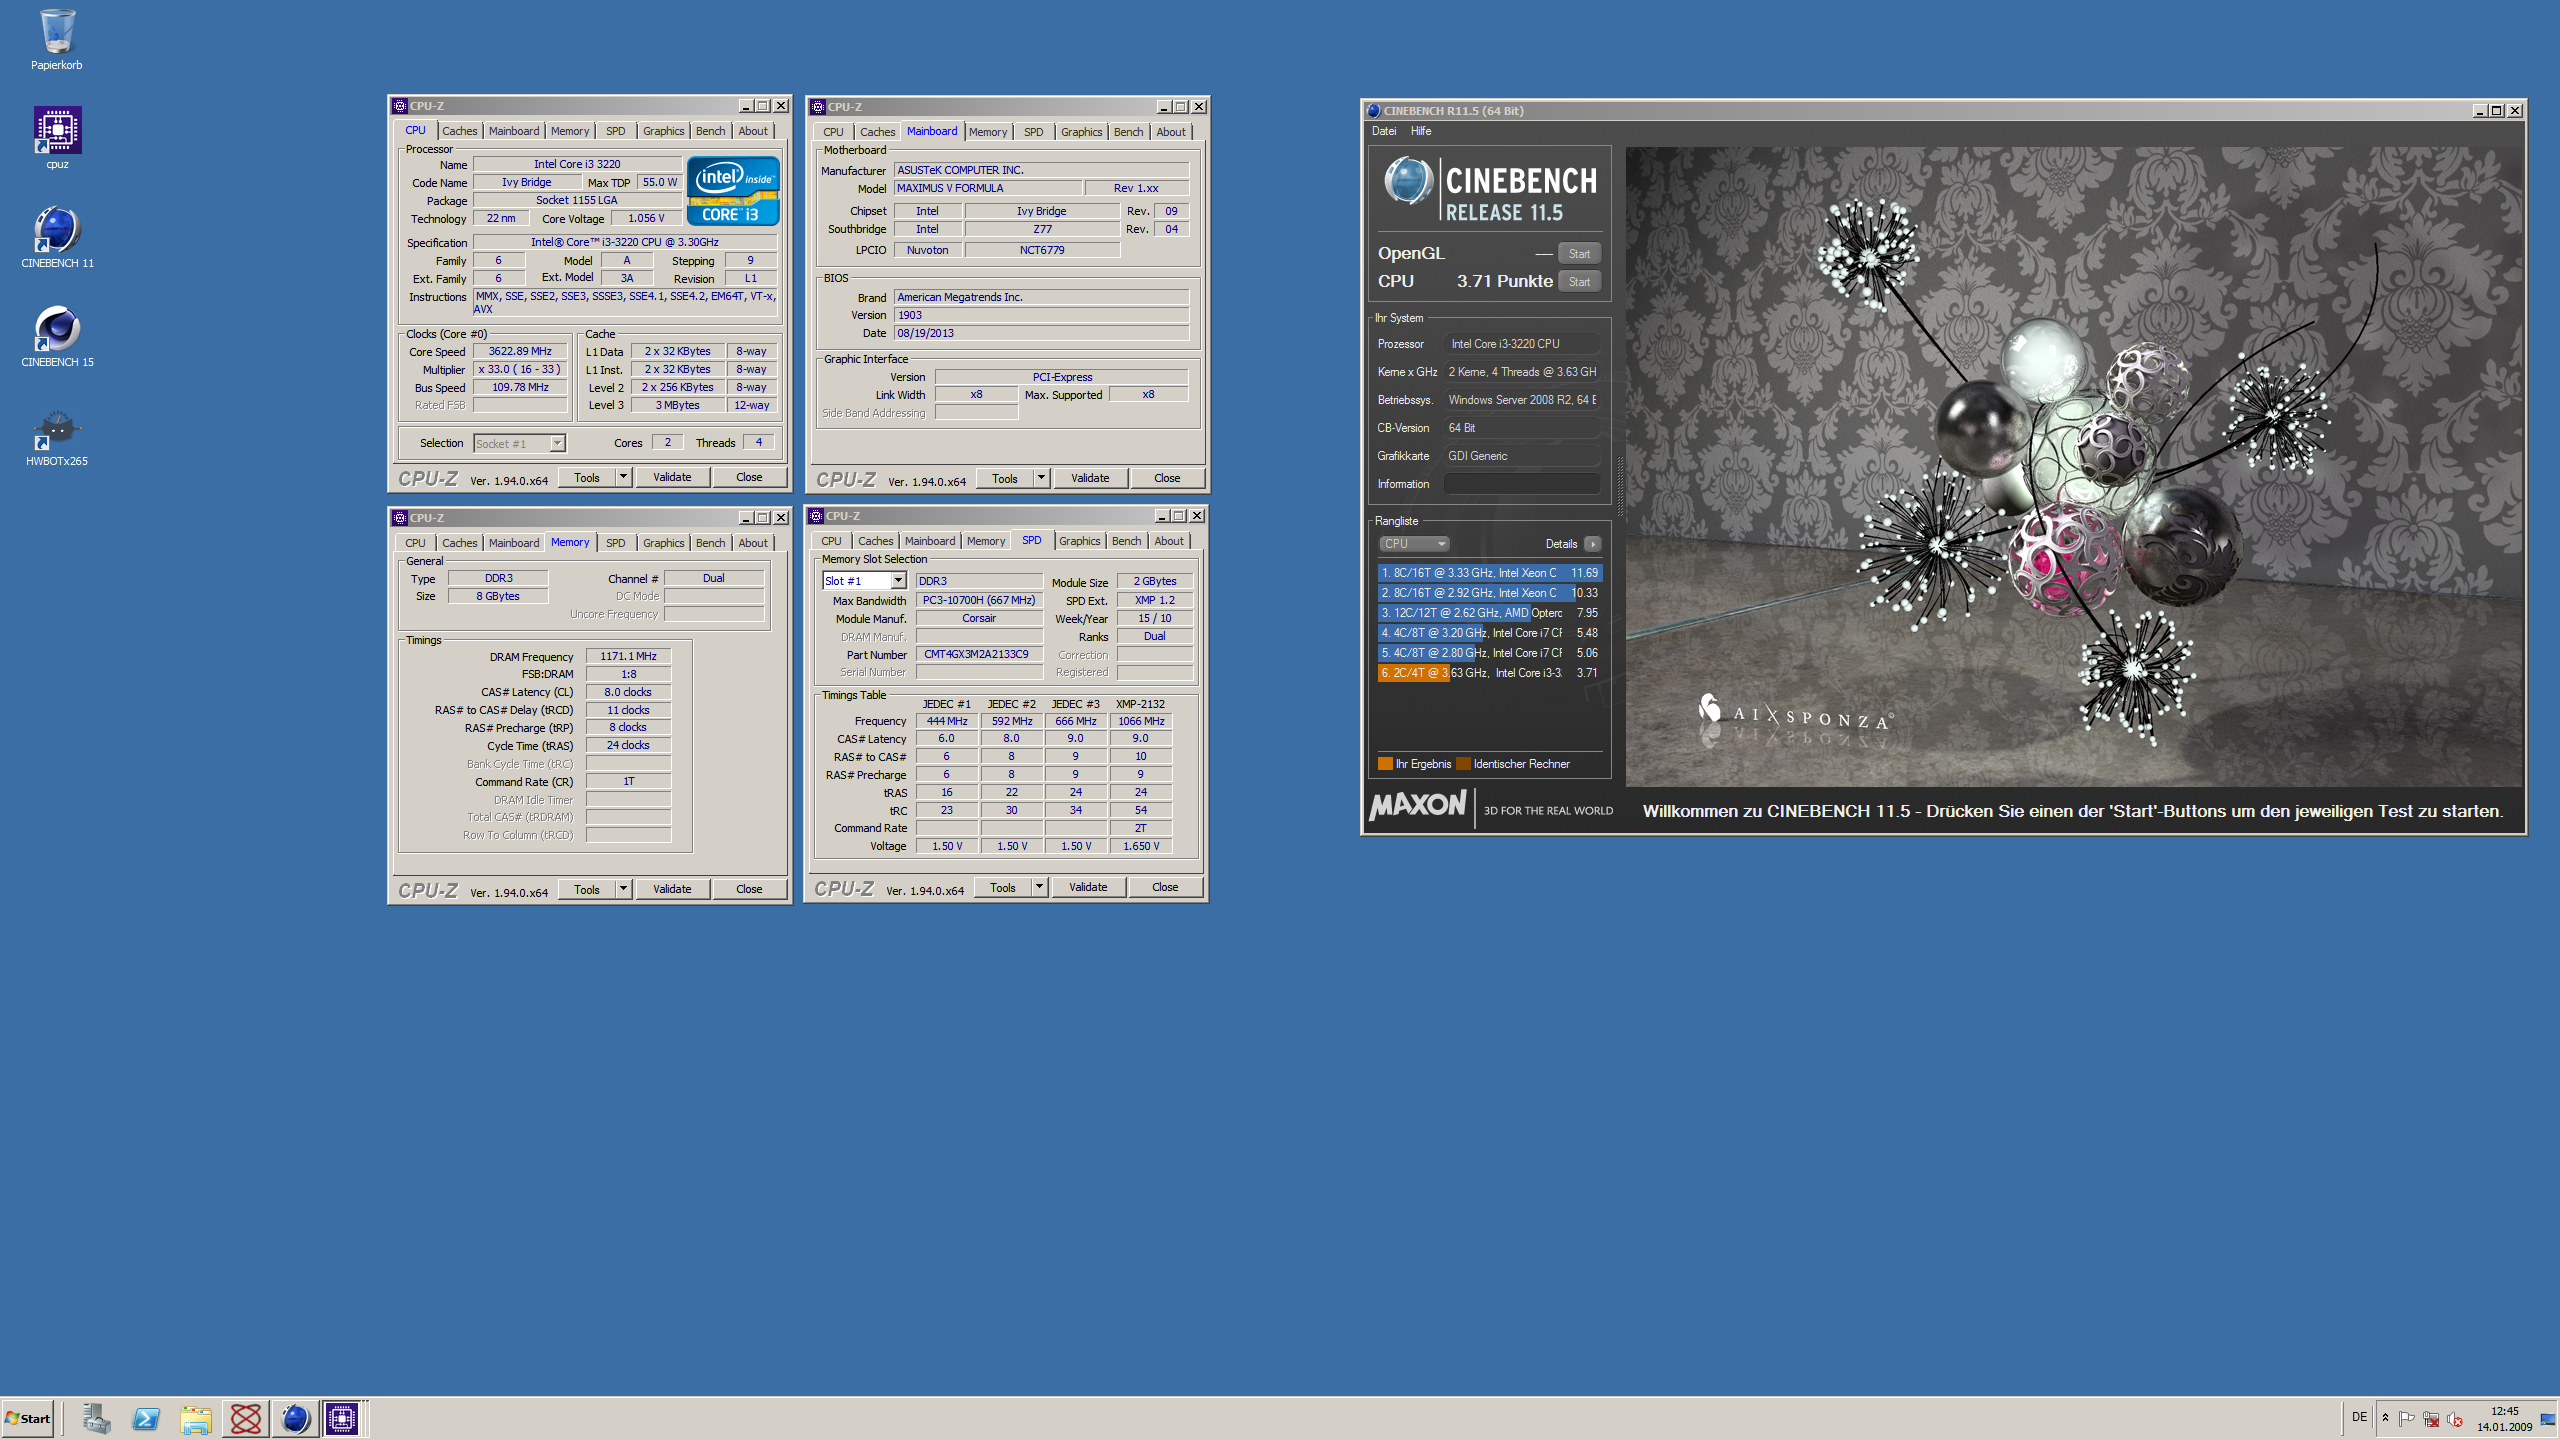Click the Cinebench window title bar icon
The height and width of the screenshot is (1440, 2560).
click(1374, 110)
